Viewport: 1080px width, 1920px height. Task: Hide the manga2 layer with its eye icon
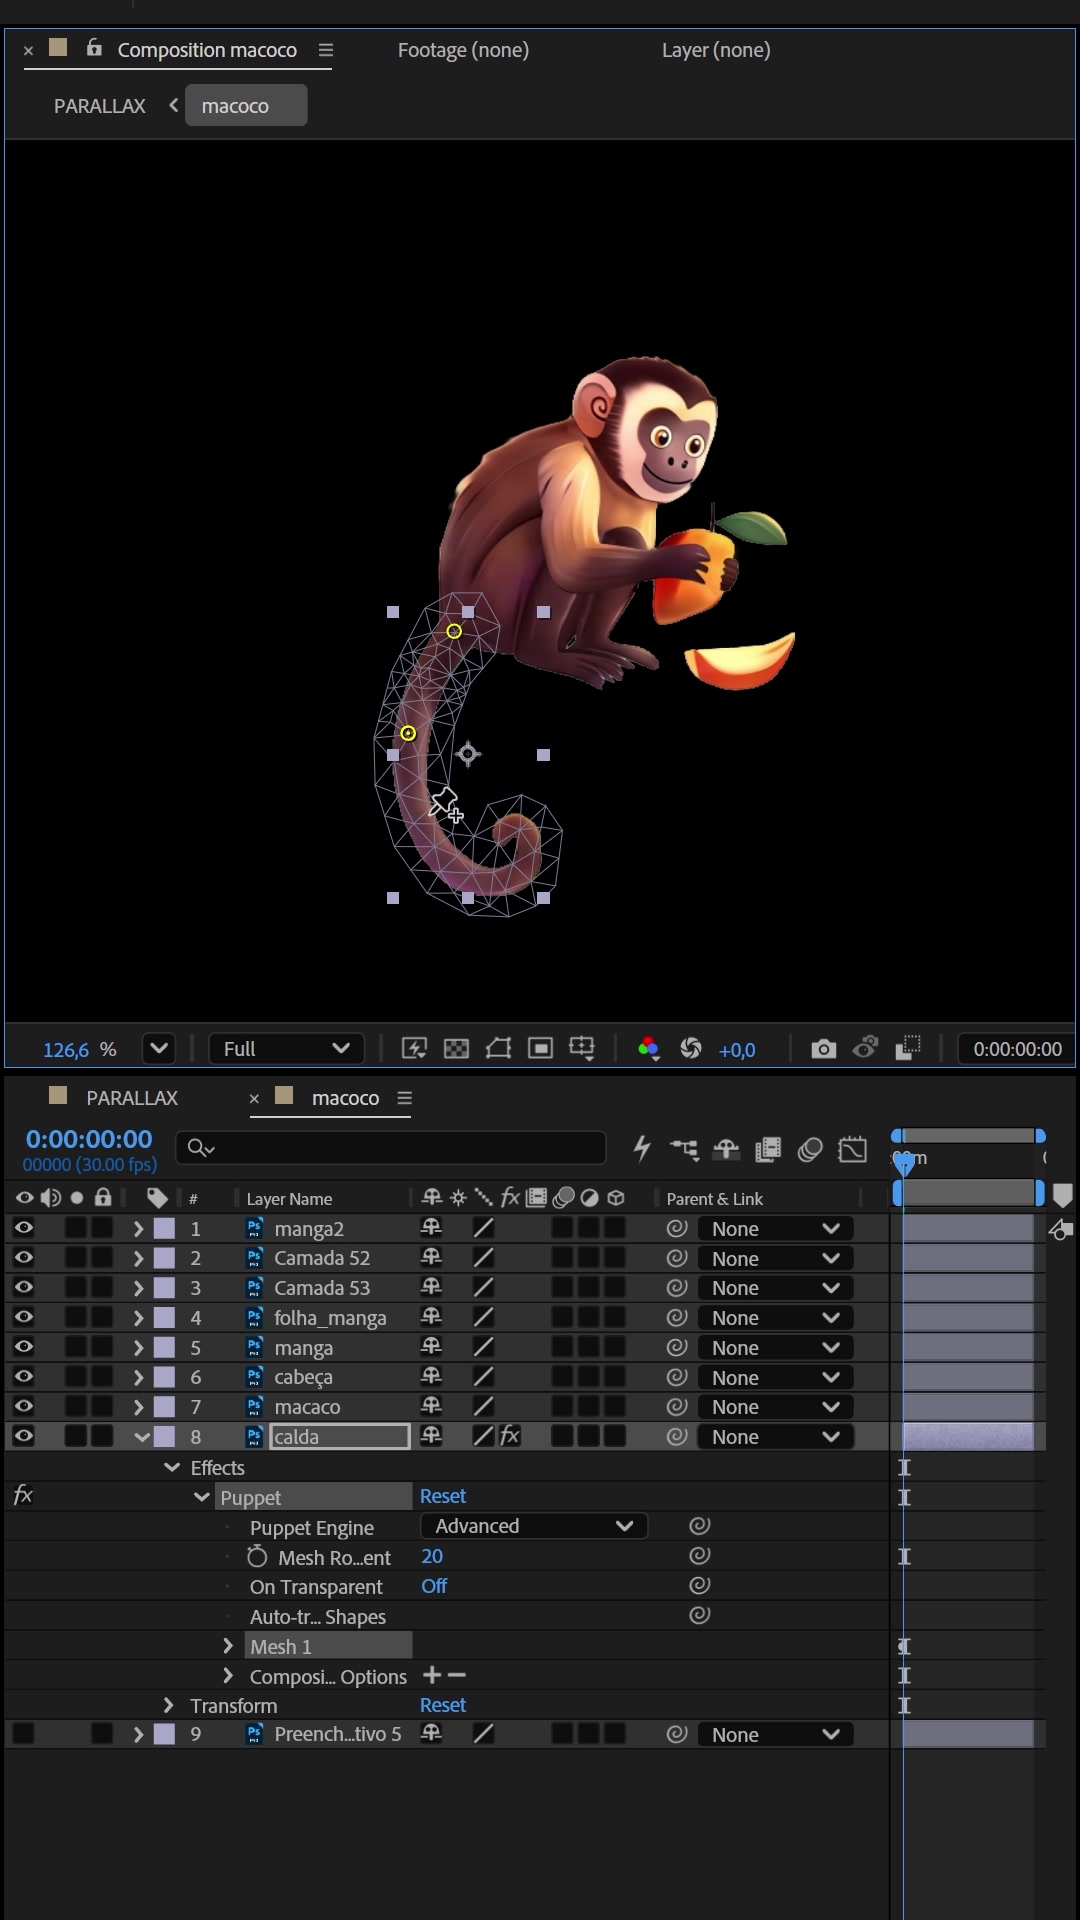(24, 1228)
